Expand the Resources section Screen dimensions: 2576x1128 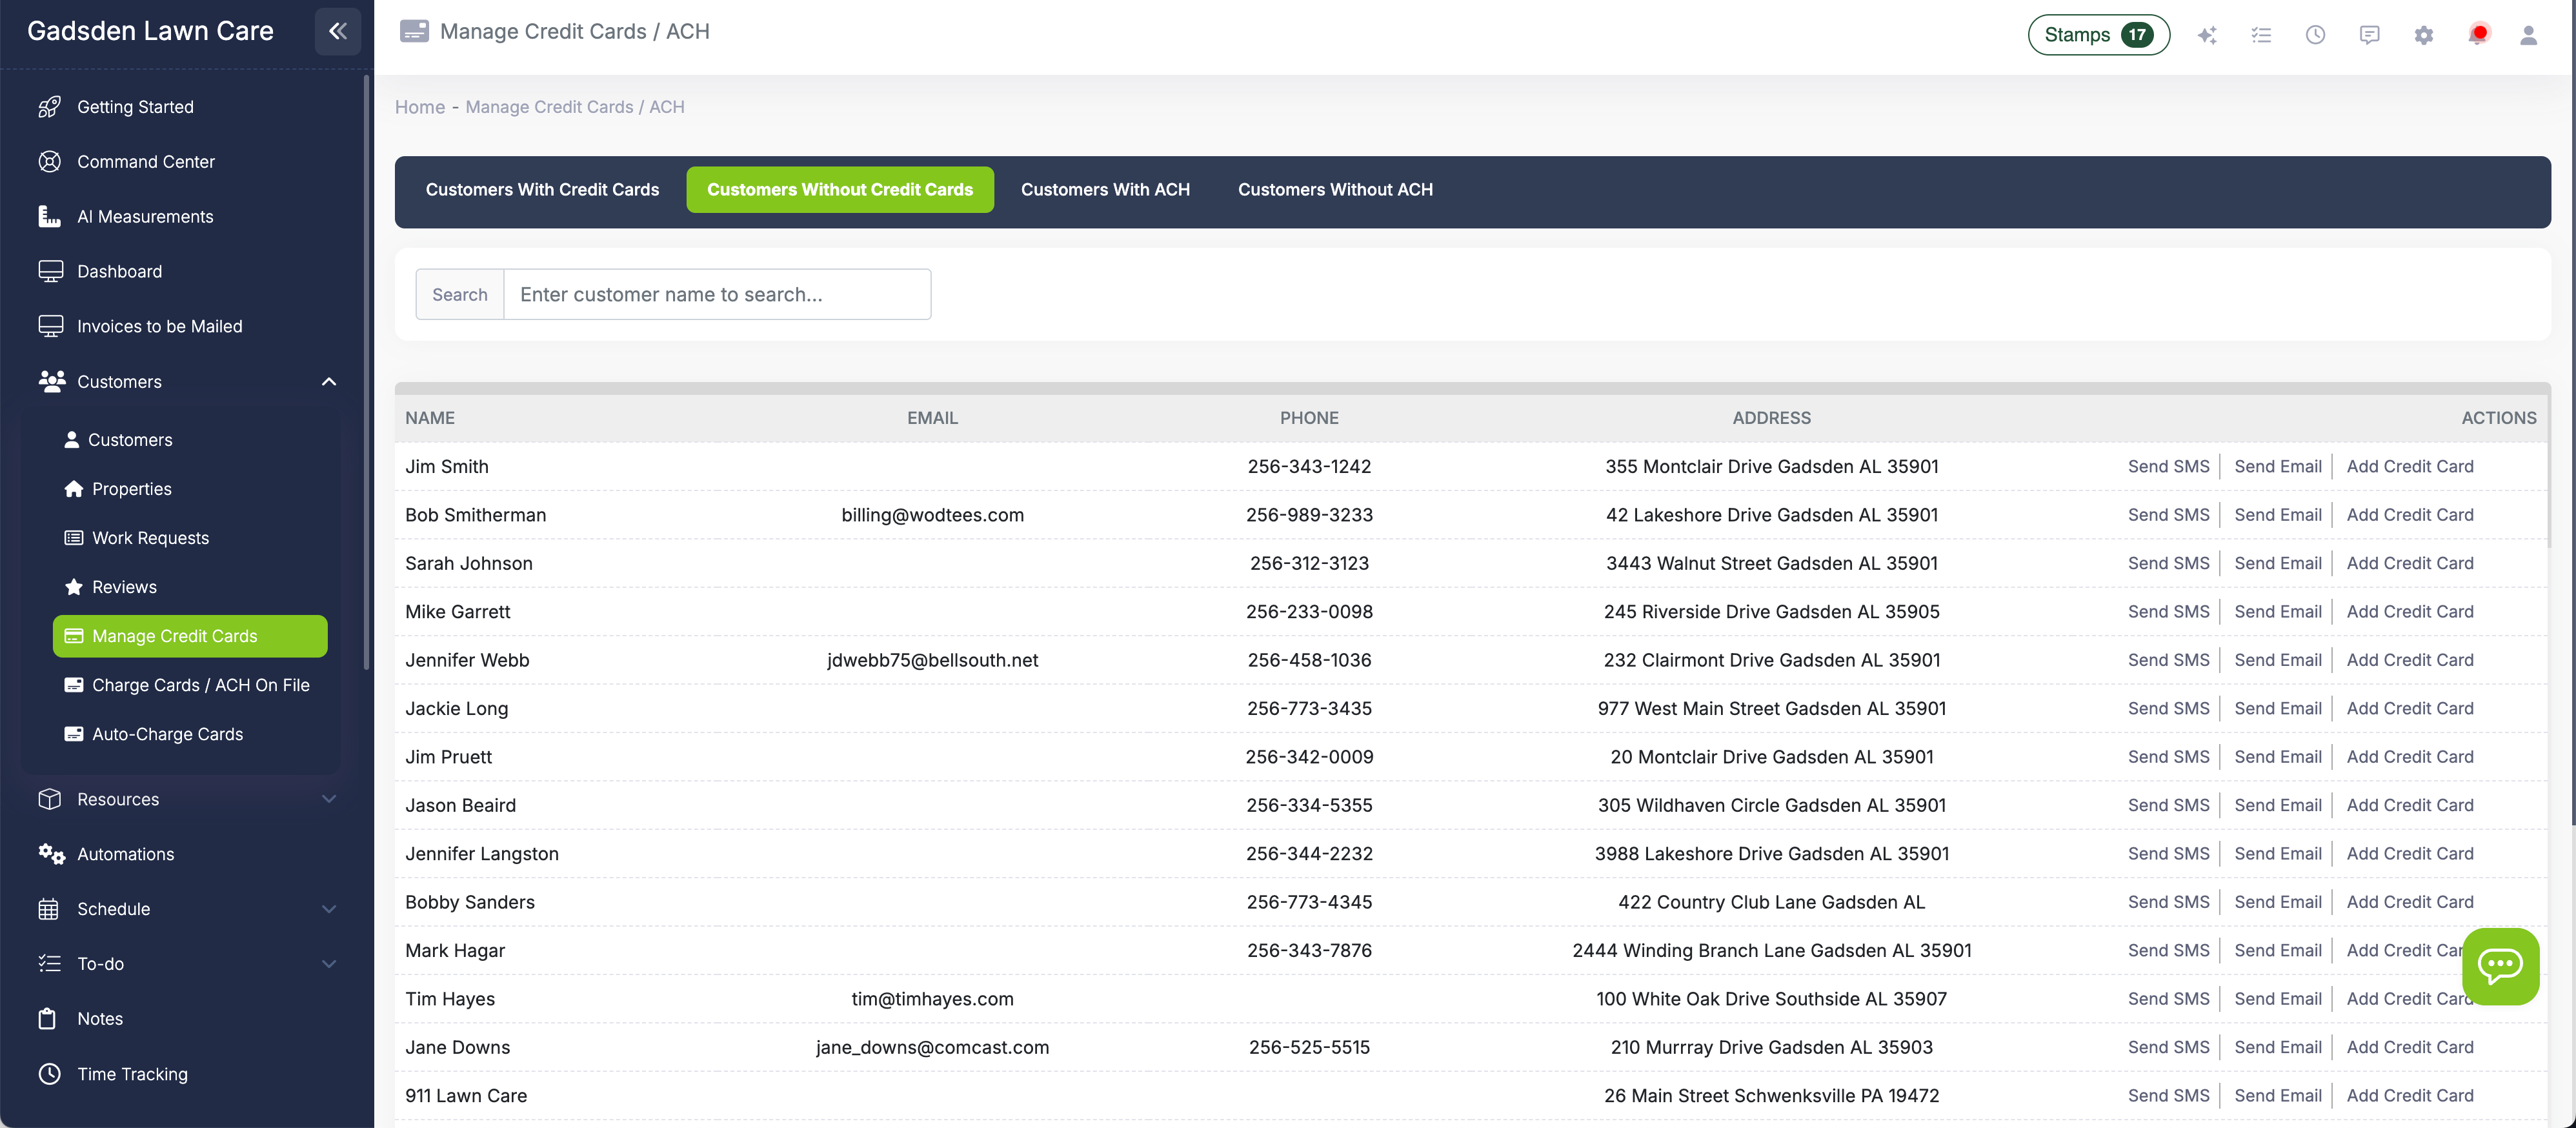[328, 799]
